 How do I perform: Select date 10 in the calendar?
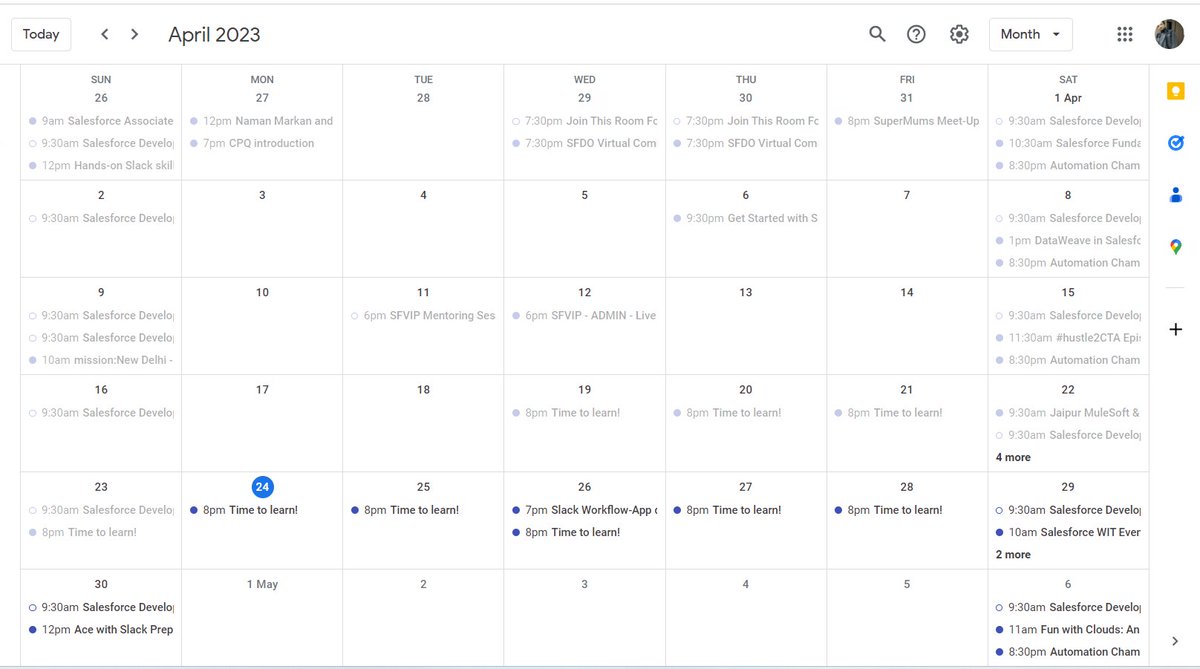pyautogui.click(x=262, y=292)
